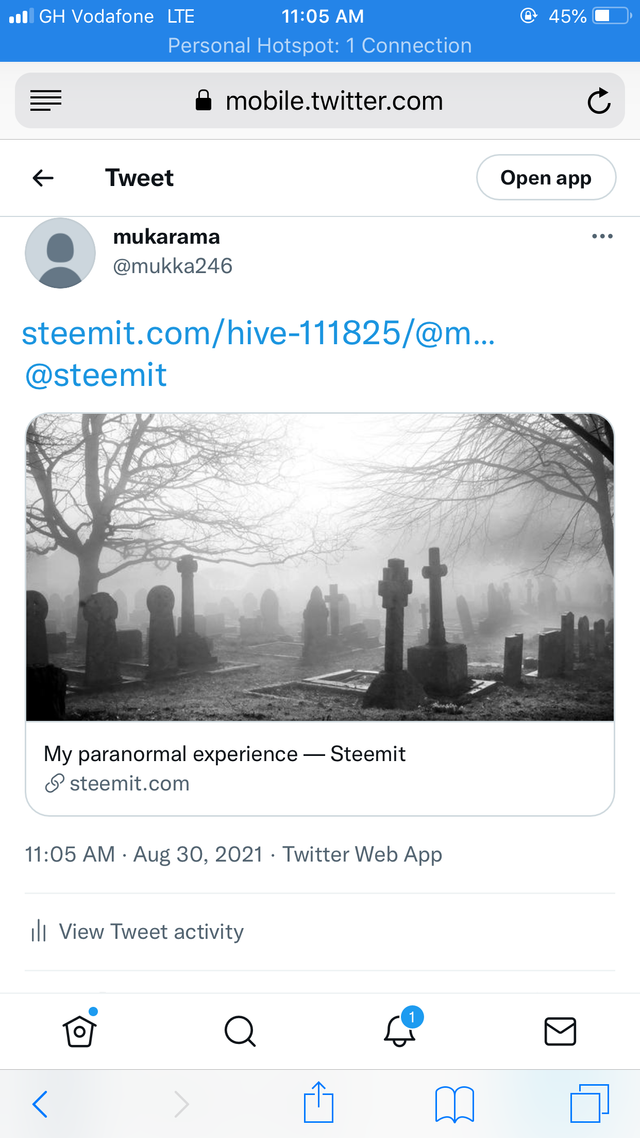Tap the @steemit mention
Image resolution: width=640 pixels, height=1138 pixels.
click(95, 375)
